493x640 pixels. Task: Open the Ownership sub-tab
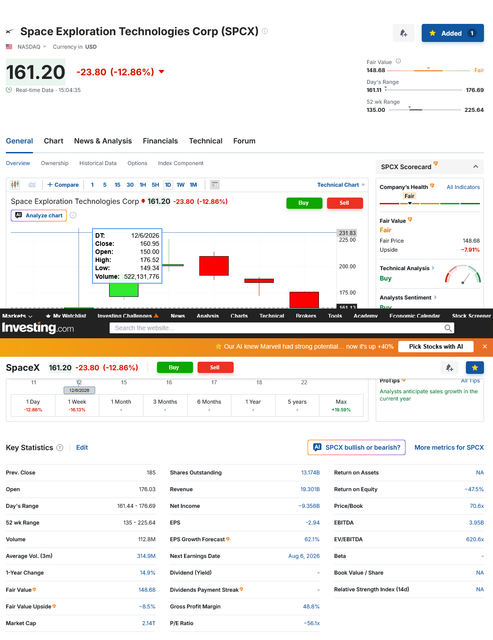55,163
